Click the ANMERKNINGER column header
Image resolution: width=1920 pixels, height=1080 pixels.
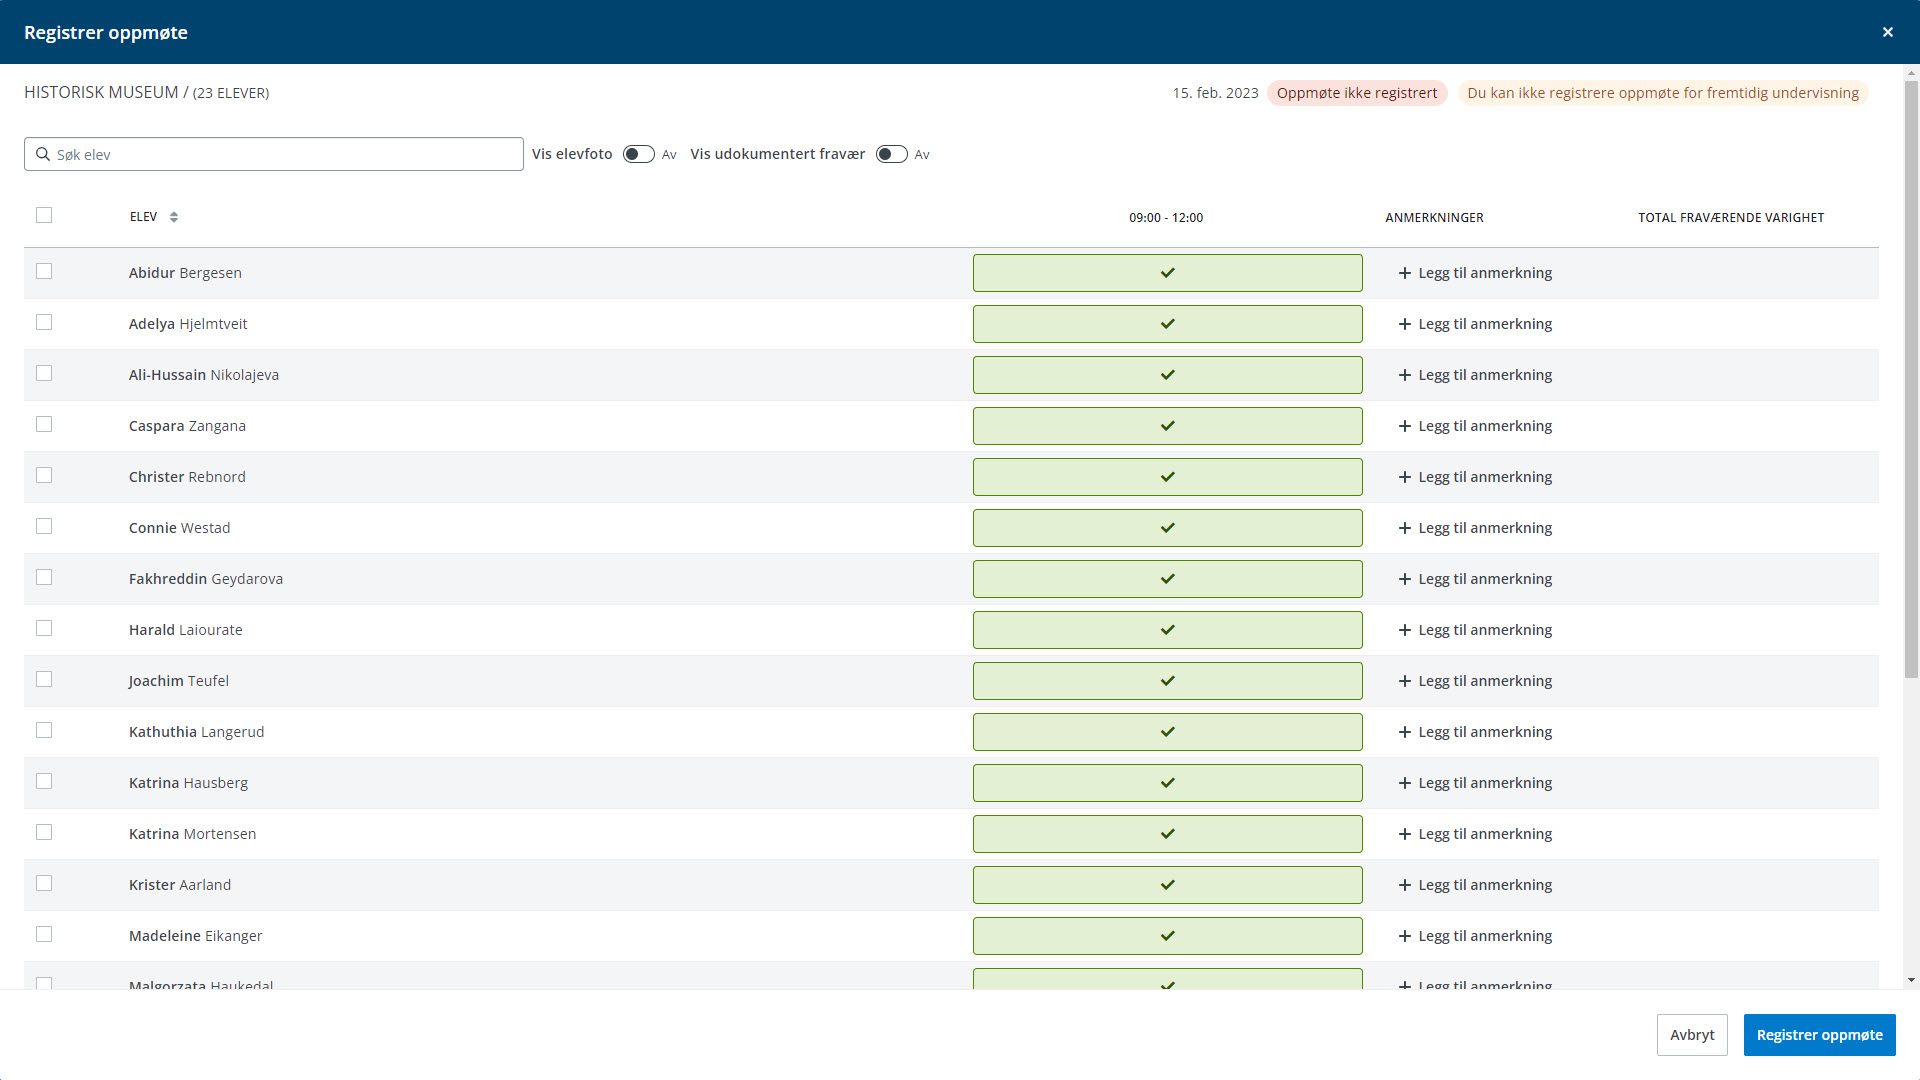coord(1434,217)
